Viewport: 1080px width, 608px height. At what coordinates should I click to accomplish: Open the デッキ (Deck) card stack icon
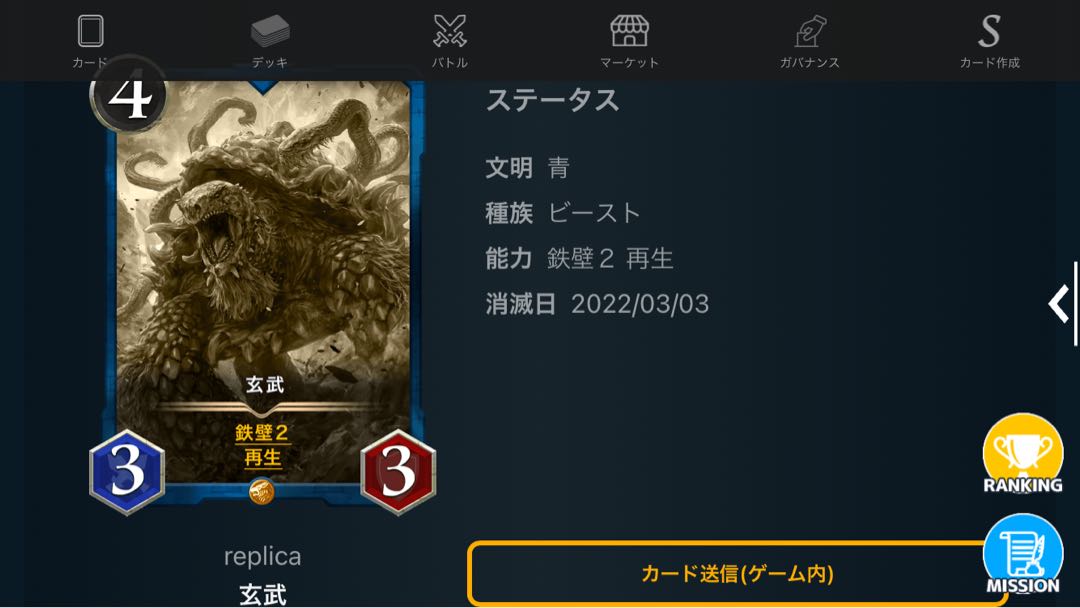[x=270, y=31]
